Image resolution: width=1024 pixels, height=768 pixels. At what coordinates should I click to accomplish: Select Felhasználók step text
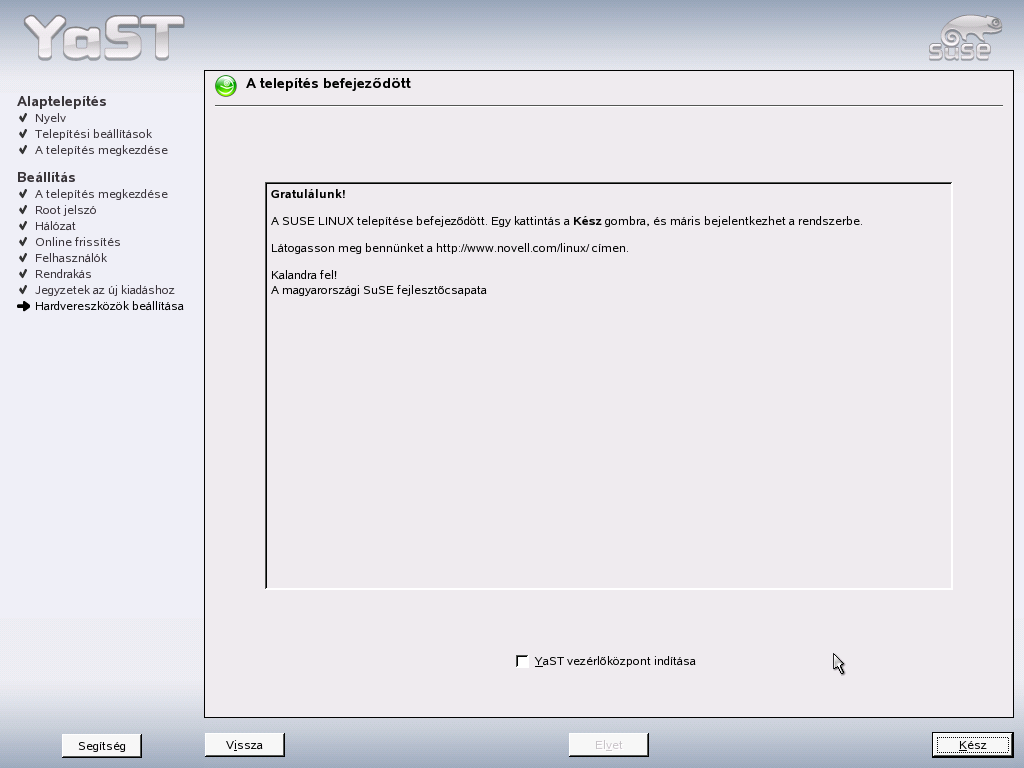point(71,258)
